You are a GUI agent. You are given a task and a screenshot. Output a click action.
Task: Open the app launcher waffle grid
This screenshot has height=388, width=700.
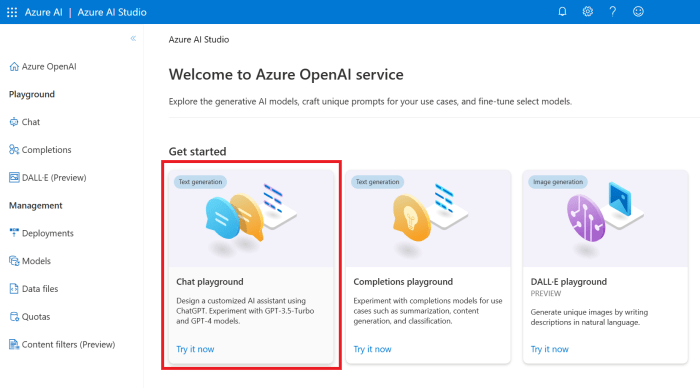pos(12,12)
